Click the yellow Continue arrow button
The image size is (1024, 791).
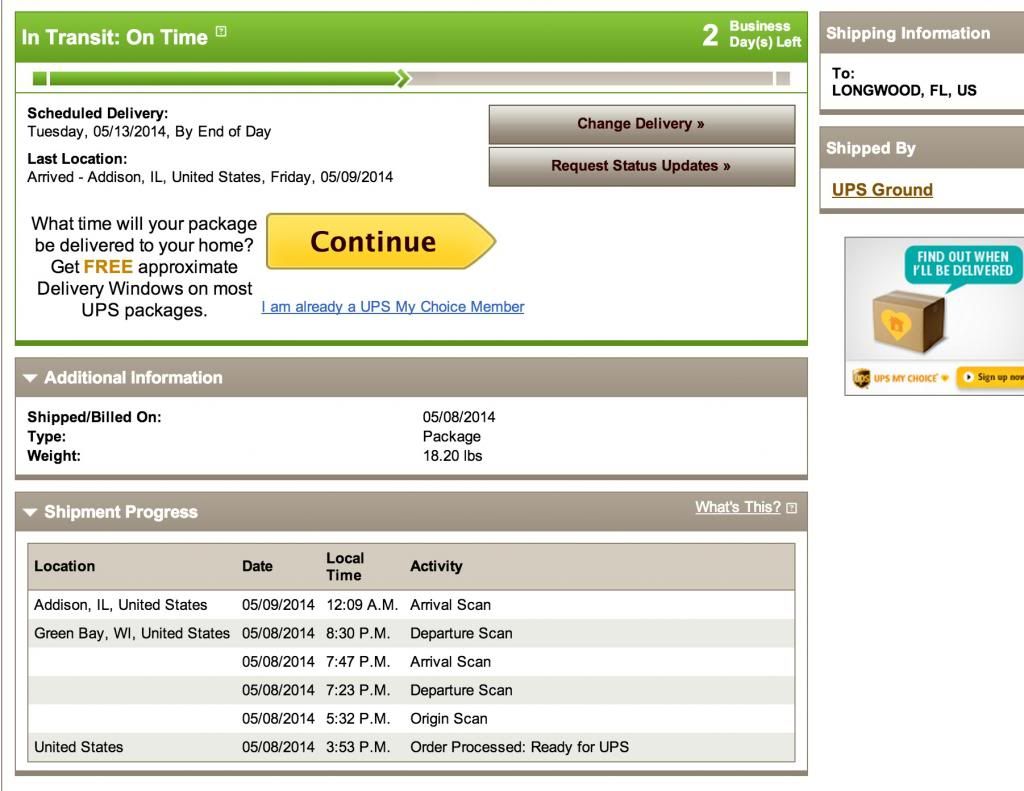381,241
